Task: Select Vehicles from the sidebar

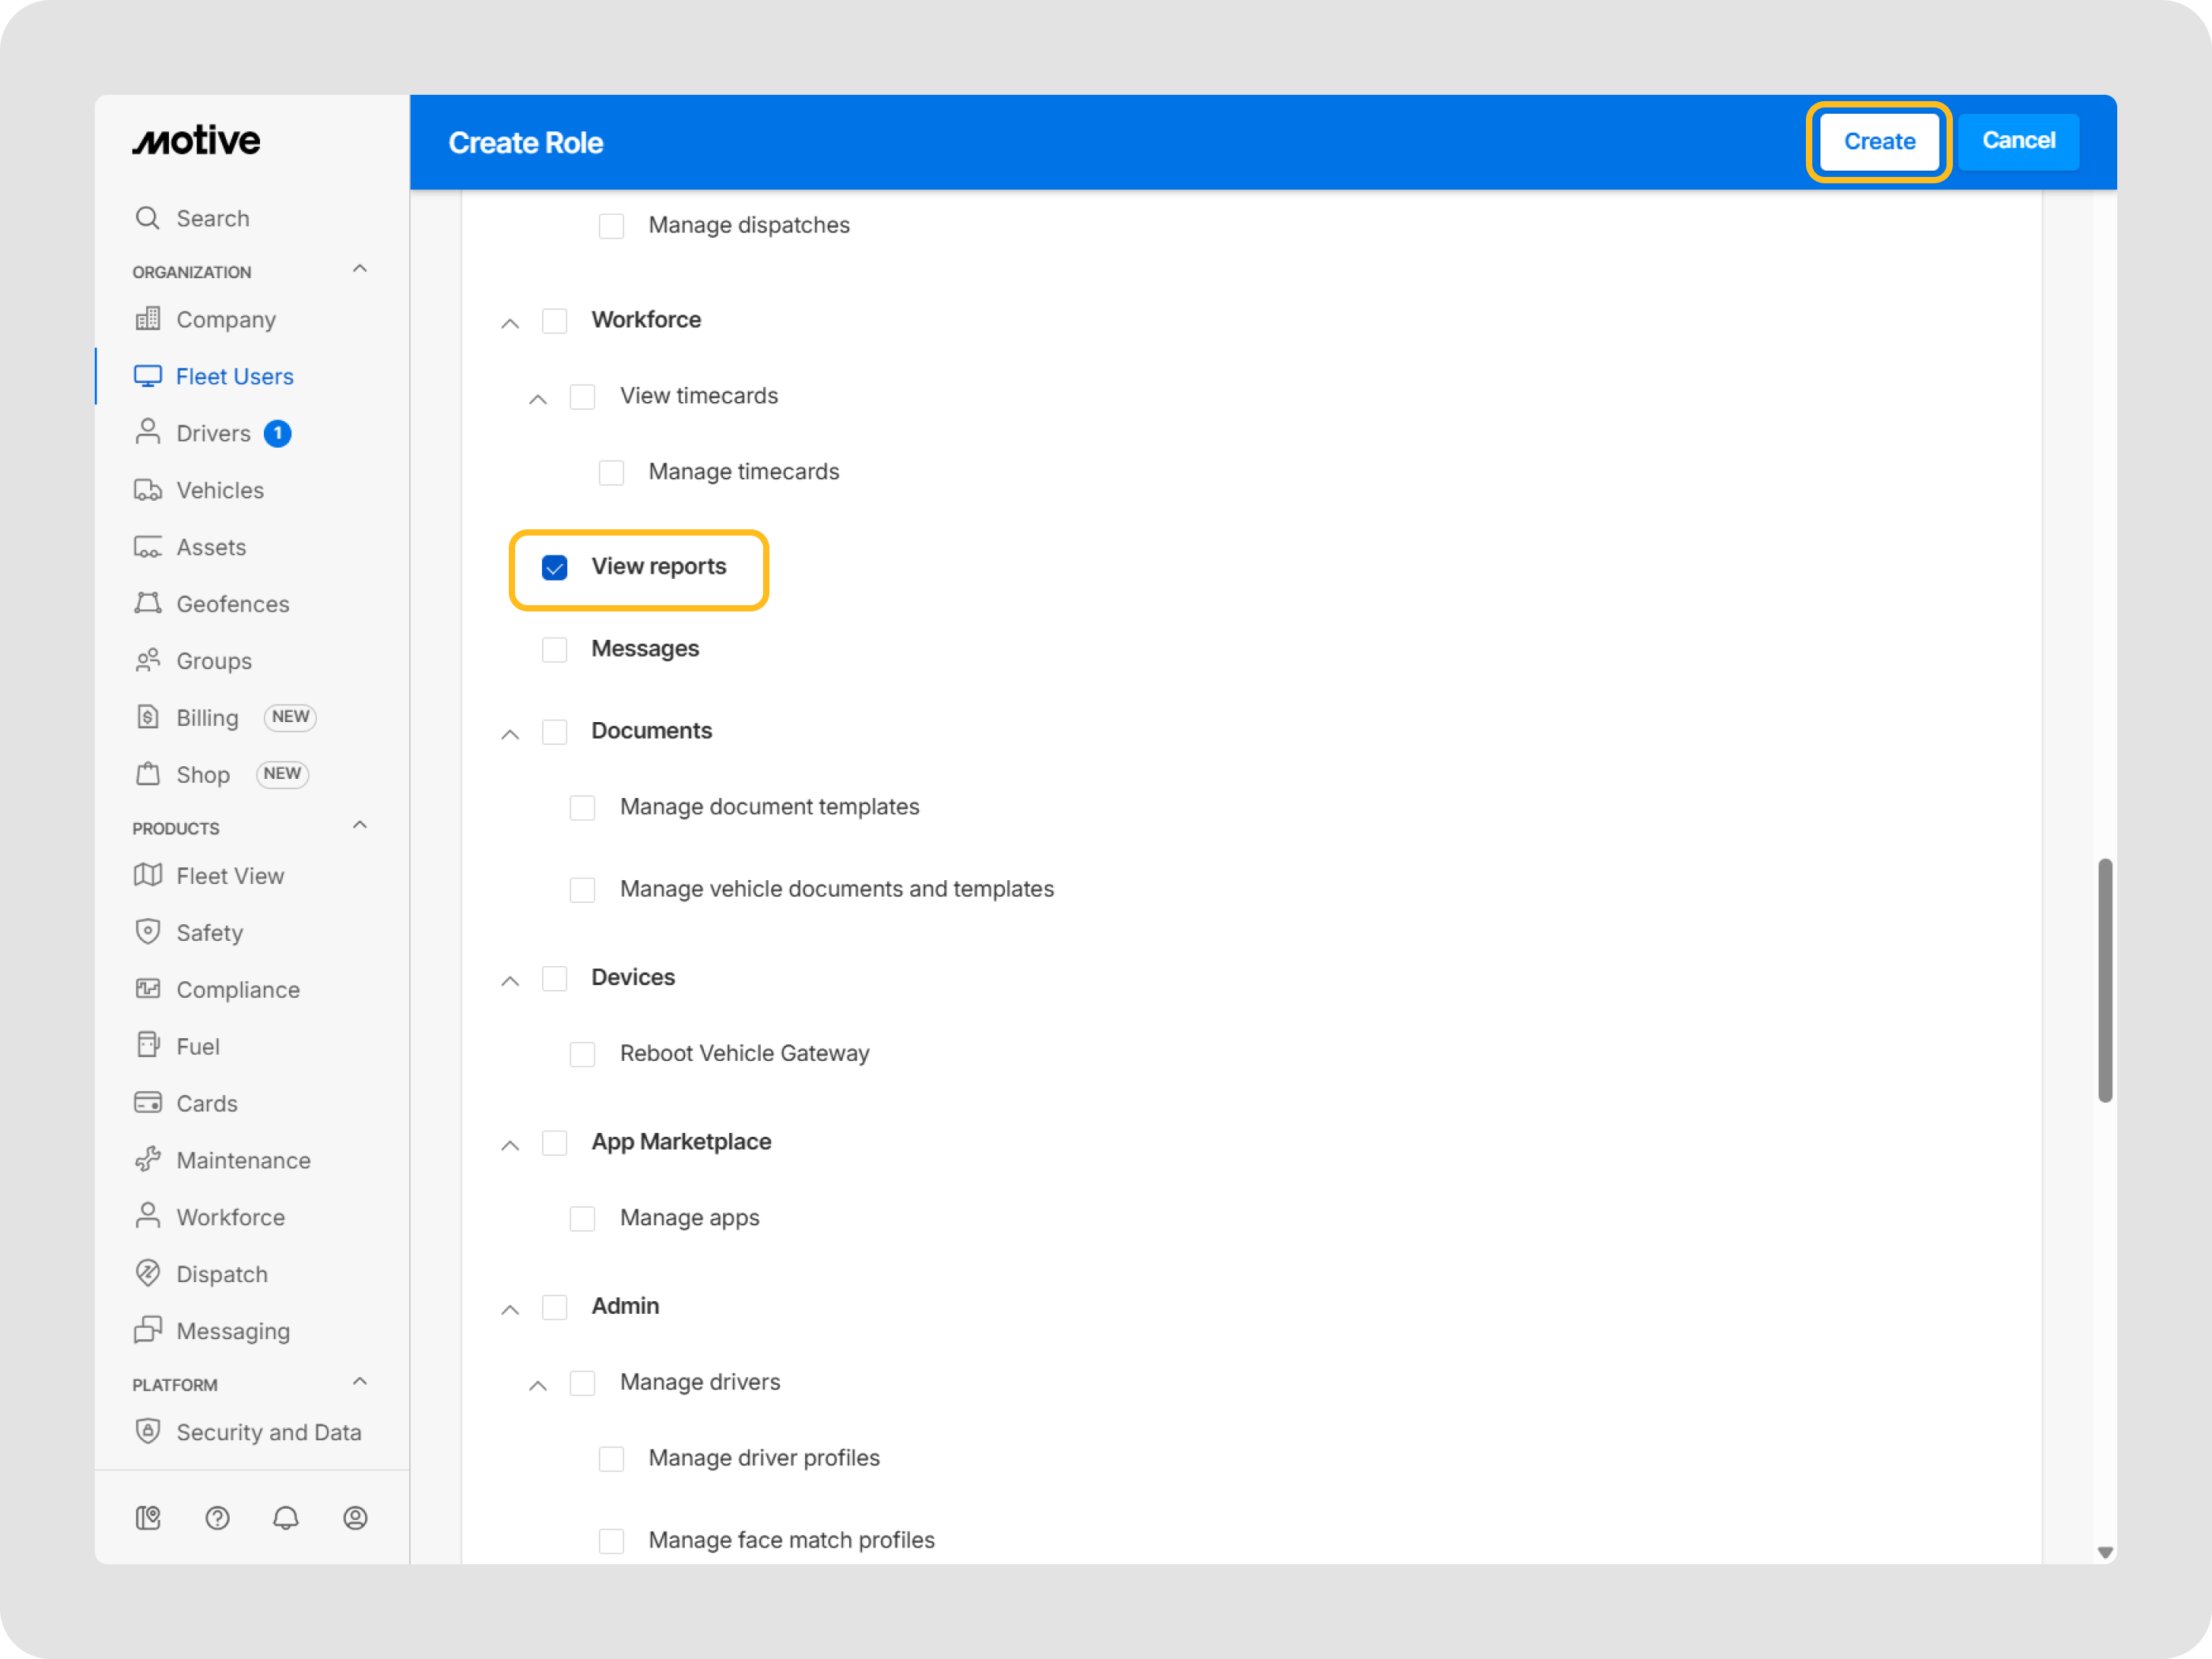Action: pos(219,490)
